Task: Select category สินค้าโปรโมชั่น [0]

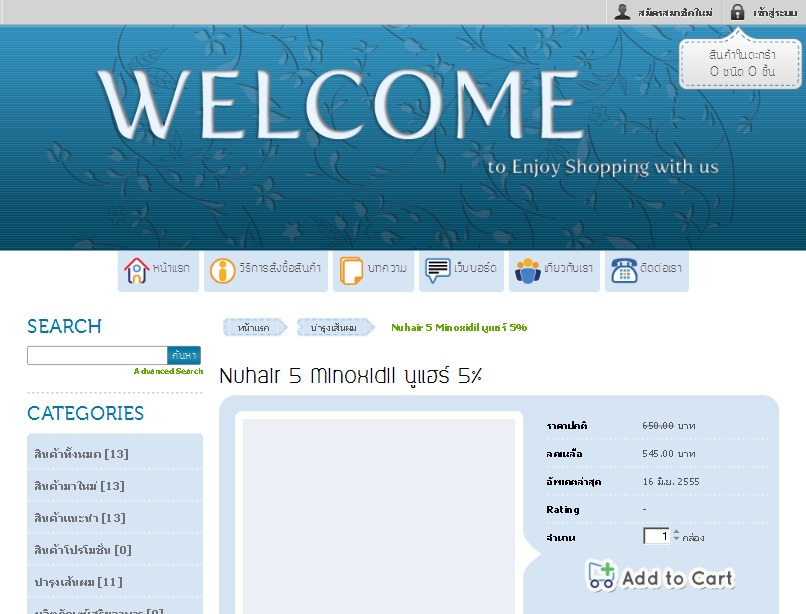Action: 83,550
